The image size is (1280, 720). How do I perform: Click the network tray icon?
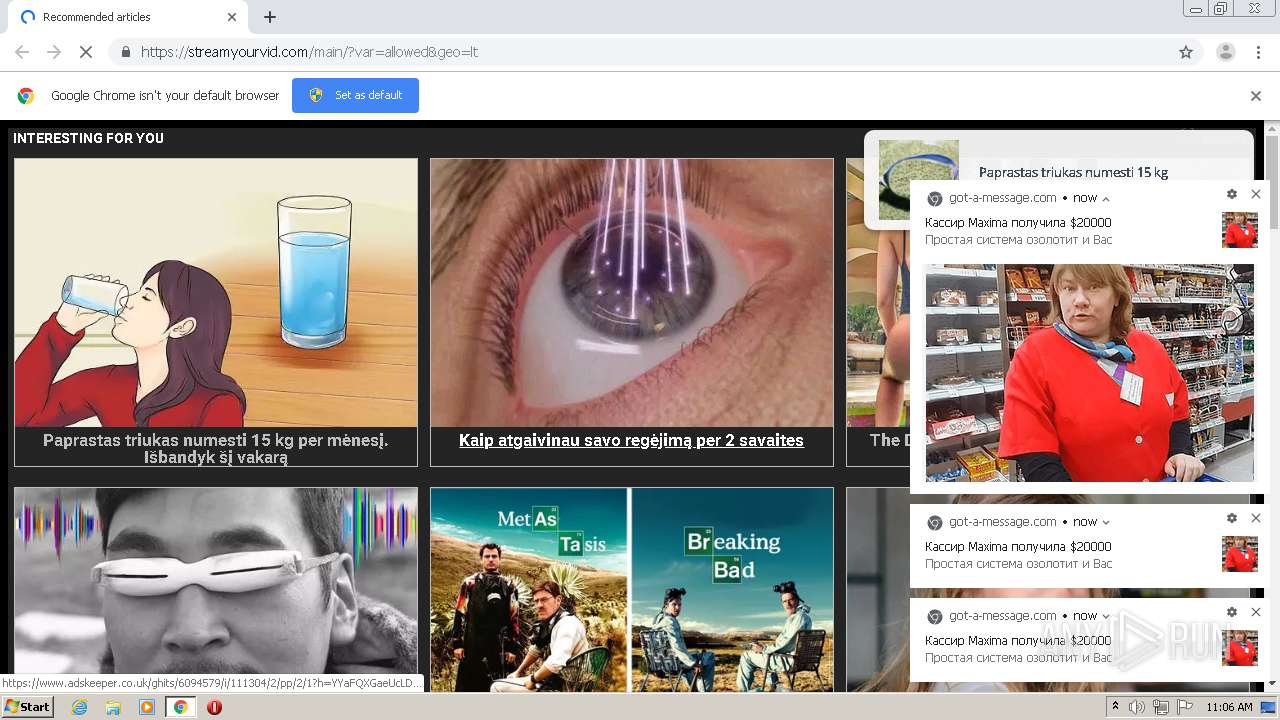(x=1161, y=707)
